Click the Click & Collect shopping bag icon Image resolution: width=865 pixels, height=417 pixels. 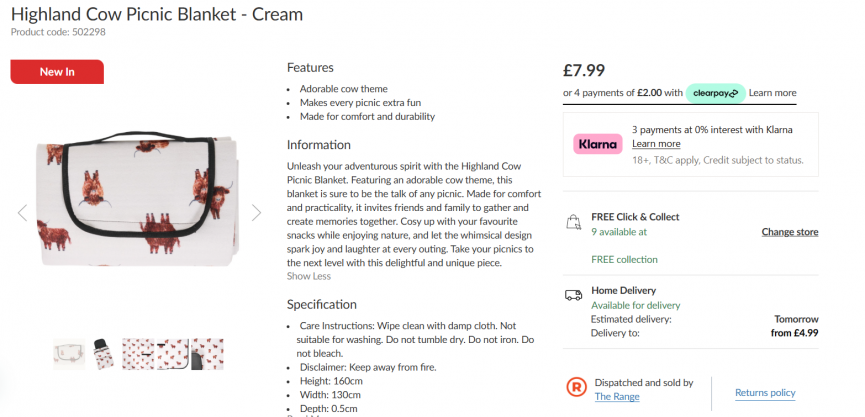click(x=574, y=222)
